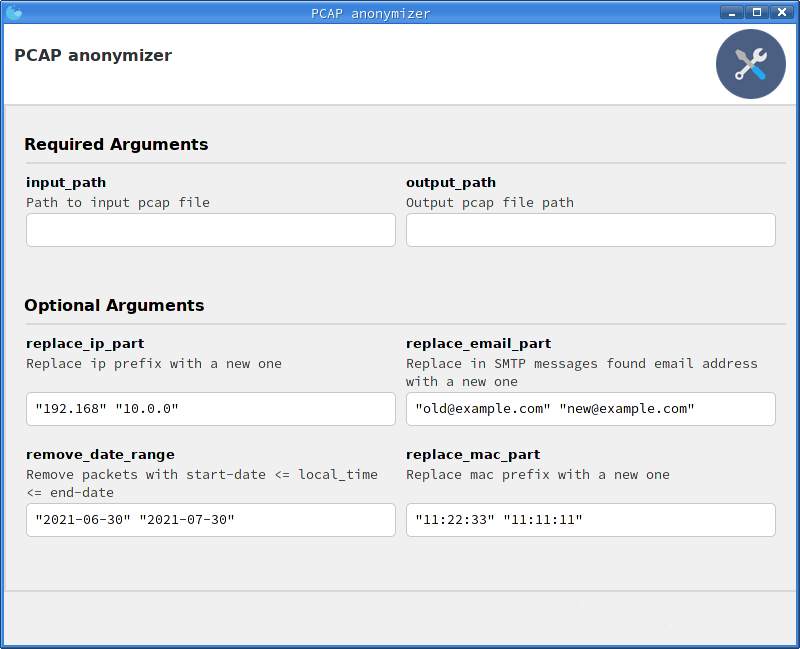800x649 pixels.
Task: Click the bold replace_ip_part label
Action: point(85,343)
